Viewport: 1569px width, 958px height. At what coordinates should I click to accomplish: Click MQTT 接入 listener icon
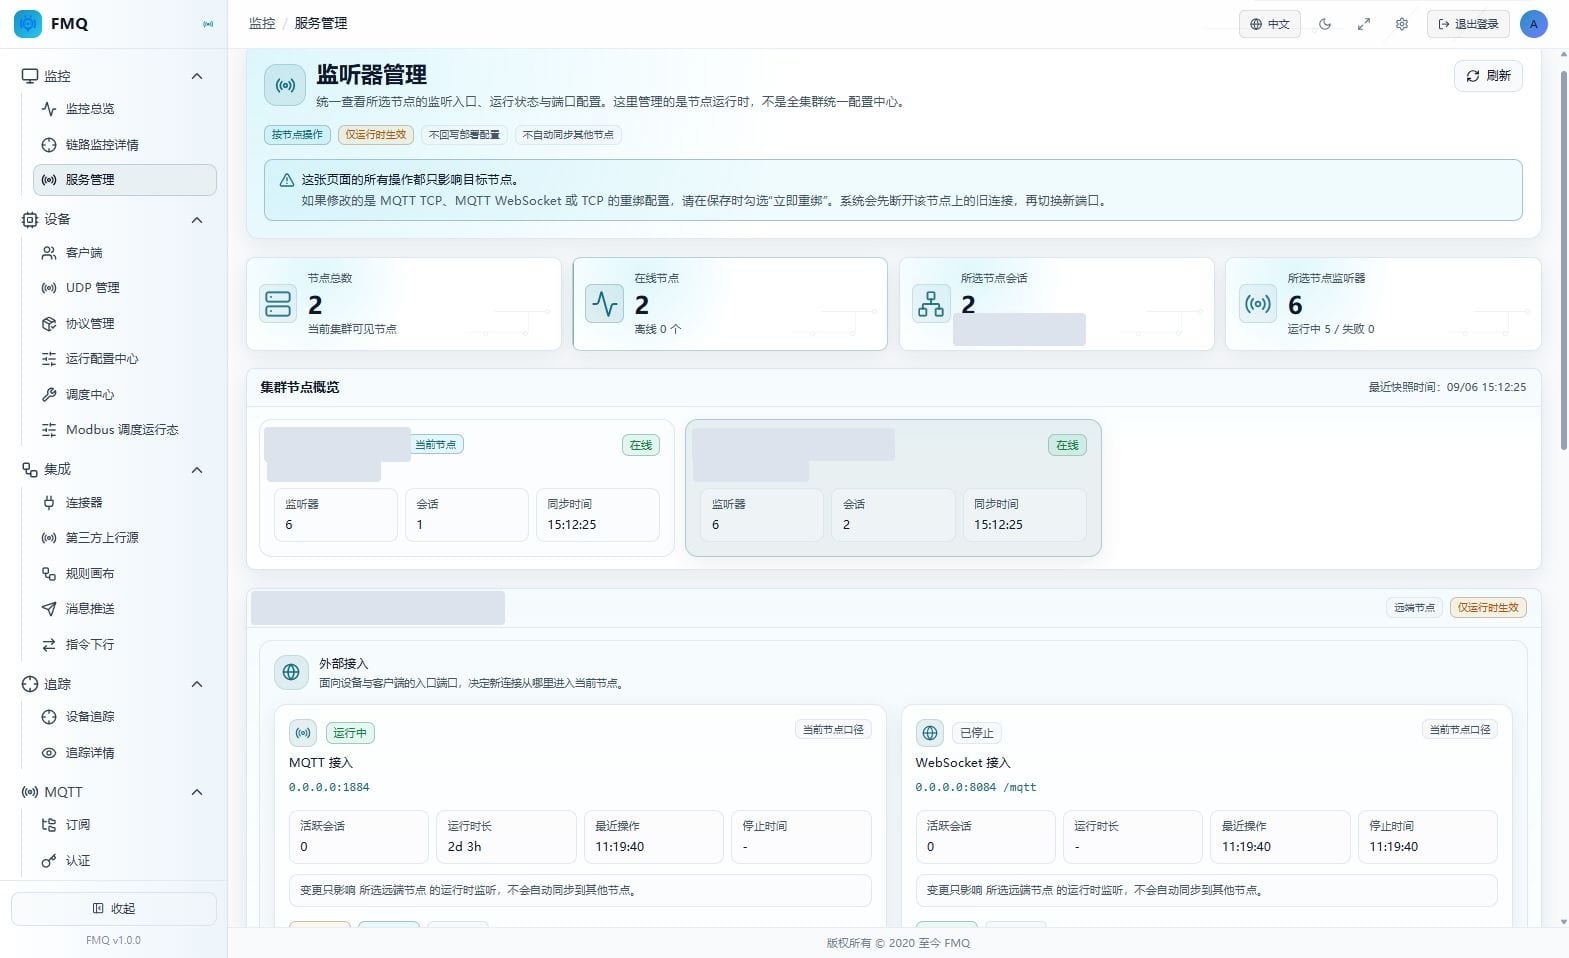(302, 733)
